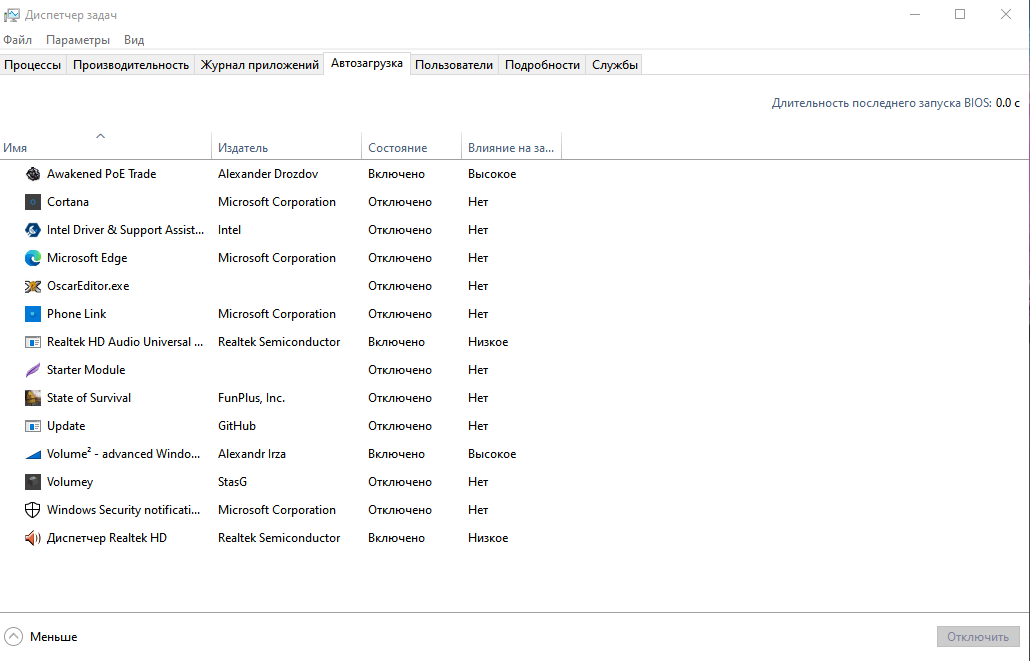
Task: Open the Журнал приложений tab
Action: [259, 65]
